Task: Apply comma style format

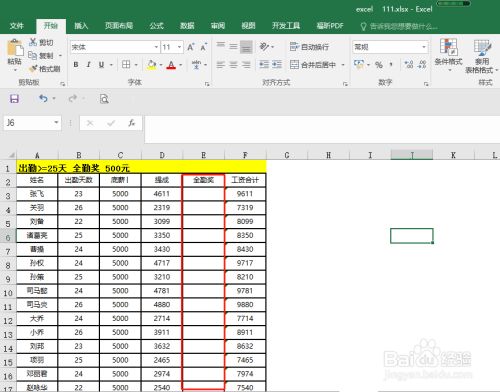Action: point(391,65)
